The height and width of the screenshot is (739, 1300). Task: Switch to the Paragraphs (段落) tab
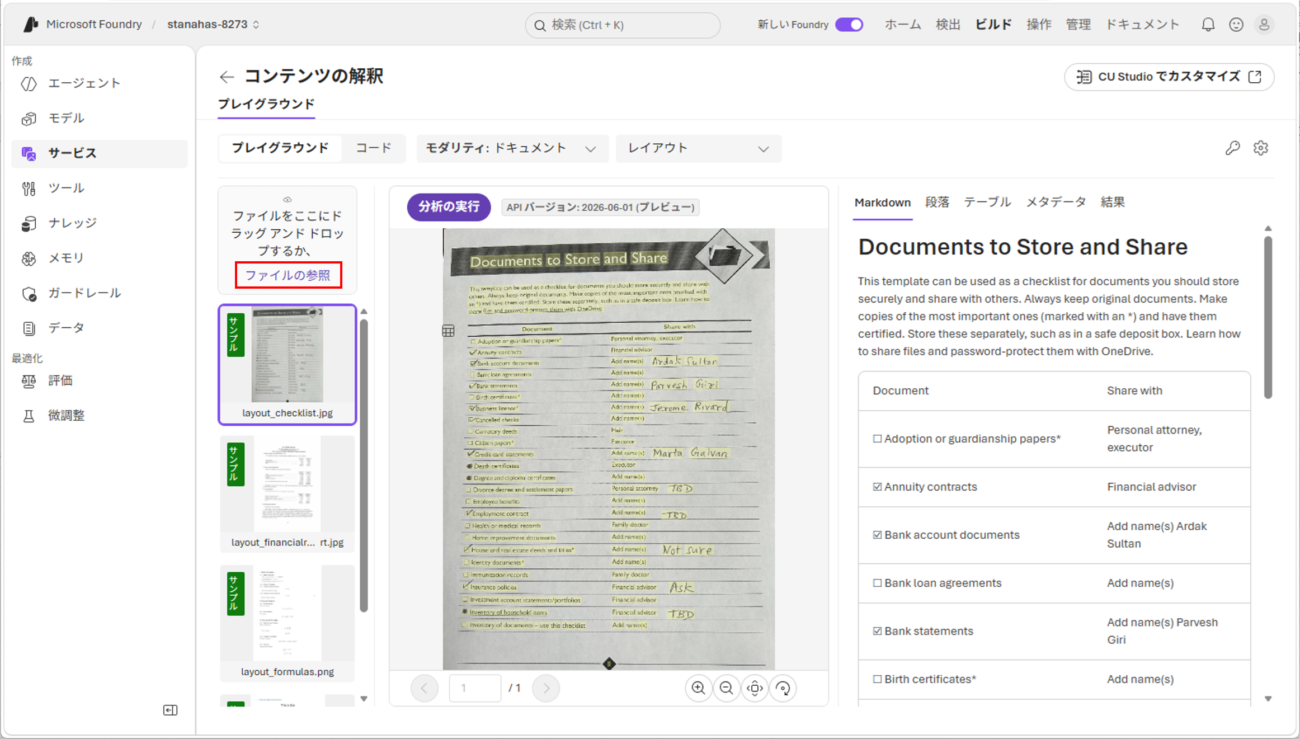pos(937,202)
